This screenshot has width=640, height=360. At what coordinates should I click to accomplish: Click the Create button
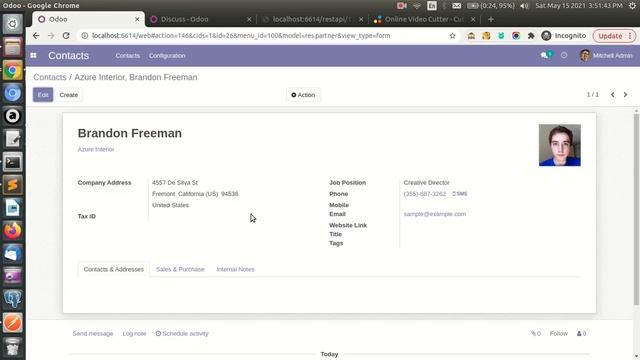[x=69, y=95]
